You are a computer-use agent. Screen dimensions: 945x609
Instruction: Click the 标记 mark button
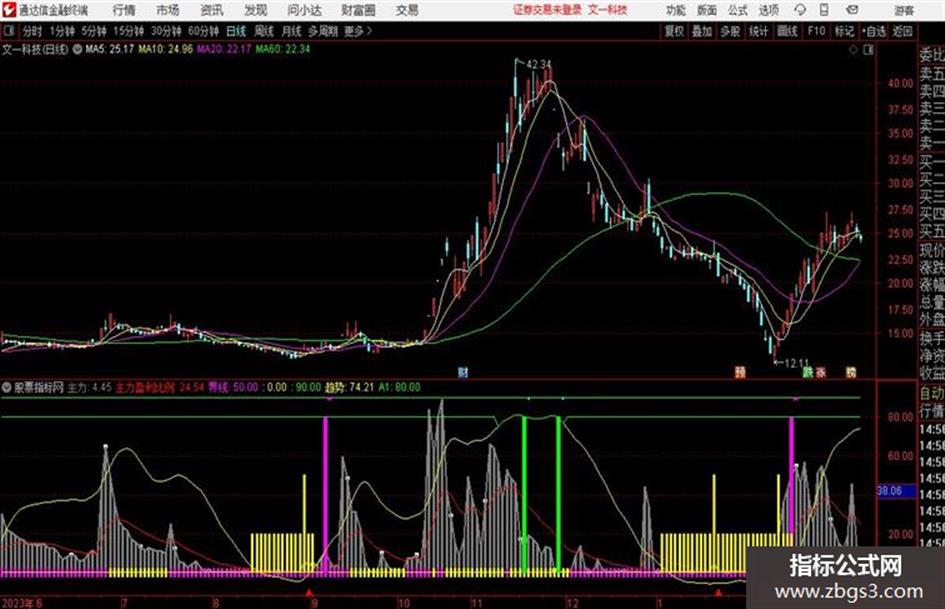pyautogui.click(x=844, y=31)
